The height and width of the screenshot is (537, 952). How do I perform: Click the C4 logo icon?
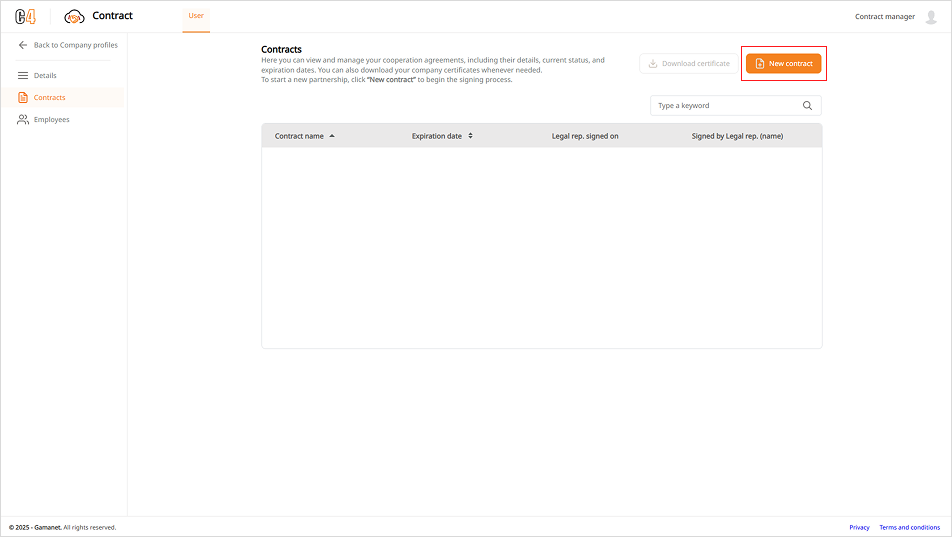pyautogui.click(x=26, y=16)
